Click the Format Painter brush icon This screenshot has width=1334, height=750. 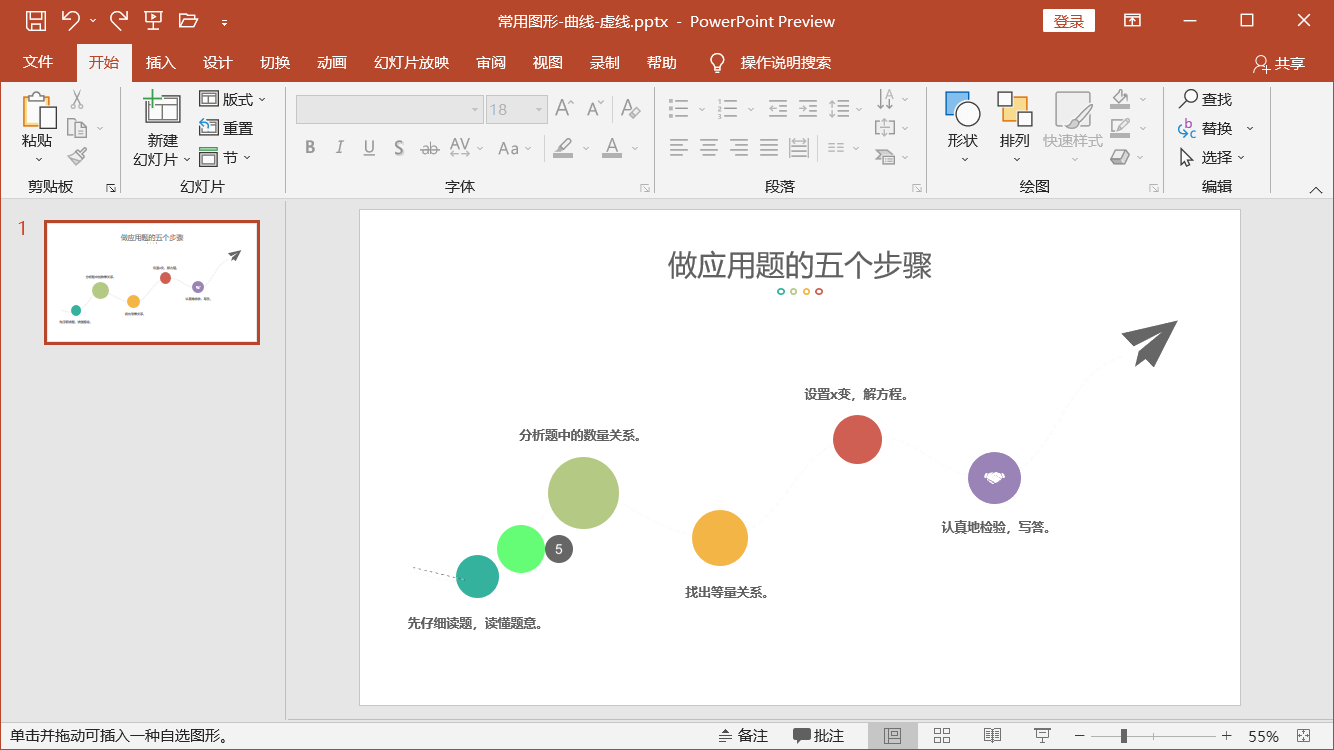(77, 156)
